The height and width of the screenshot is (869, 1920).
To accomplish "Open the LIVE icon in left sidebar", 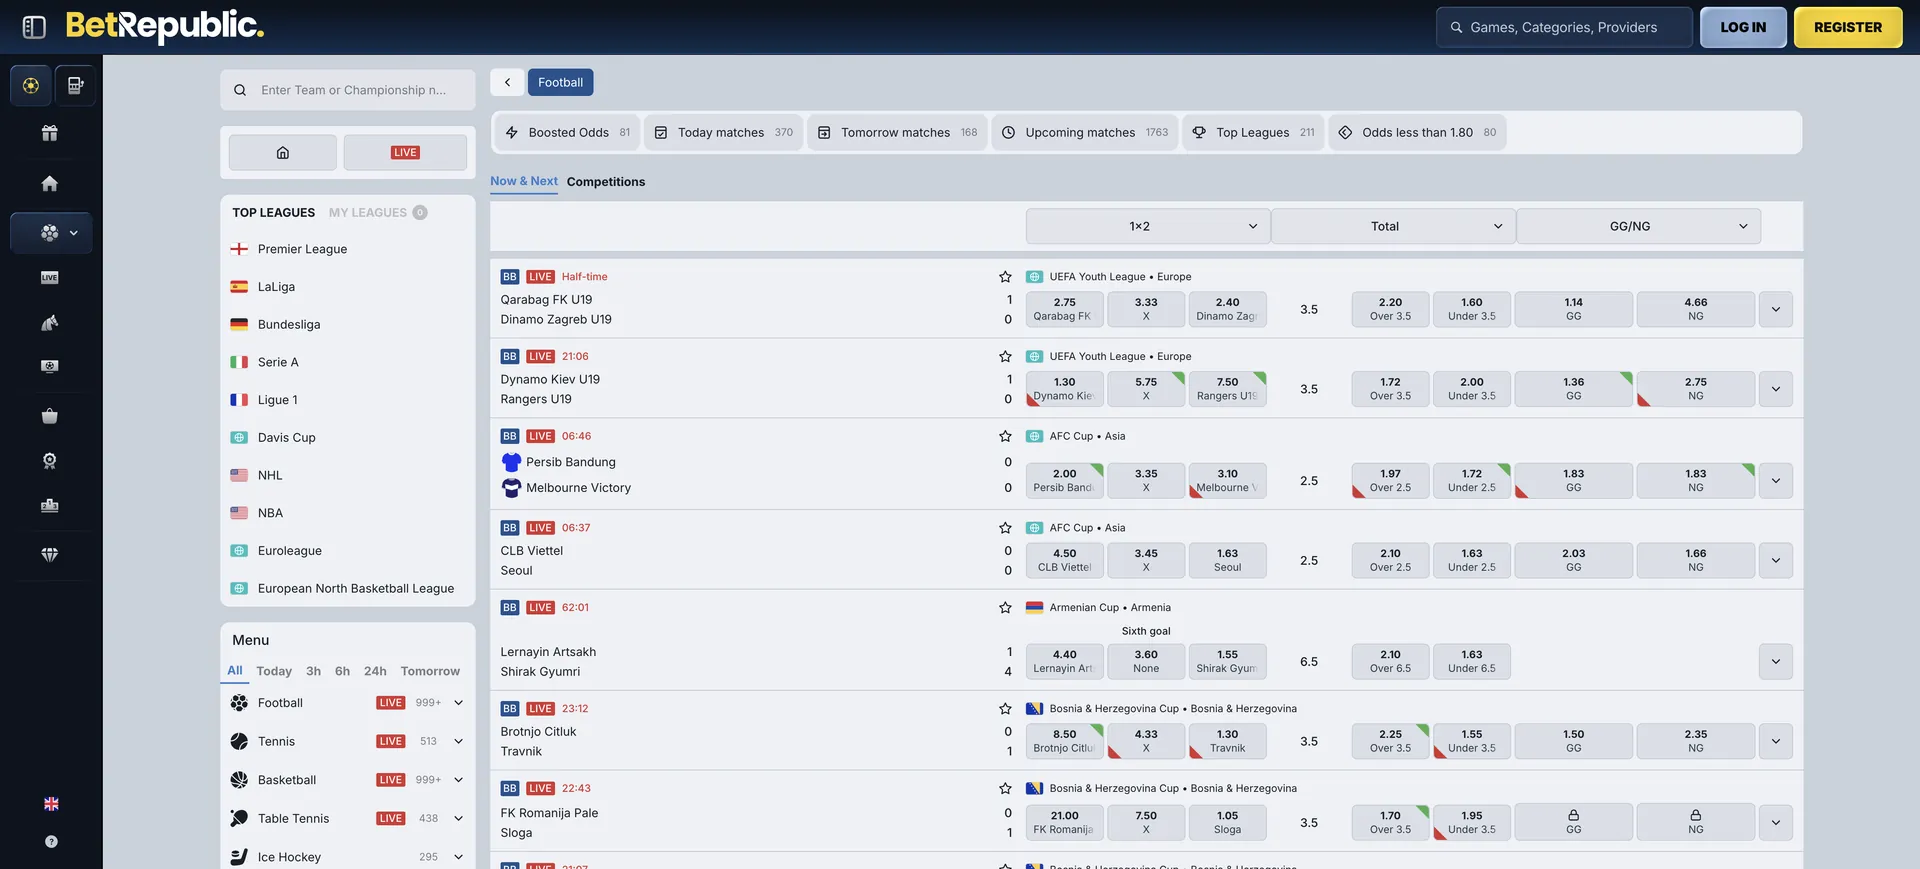I will coord(50,278).
